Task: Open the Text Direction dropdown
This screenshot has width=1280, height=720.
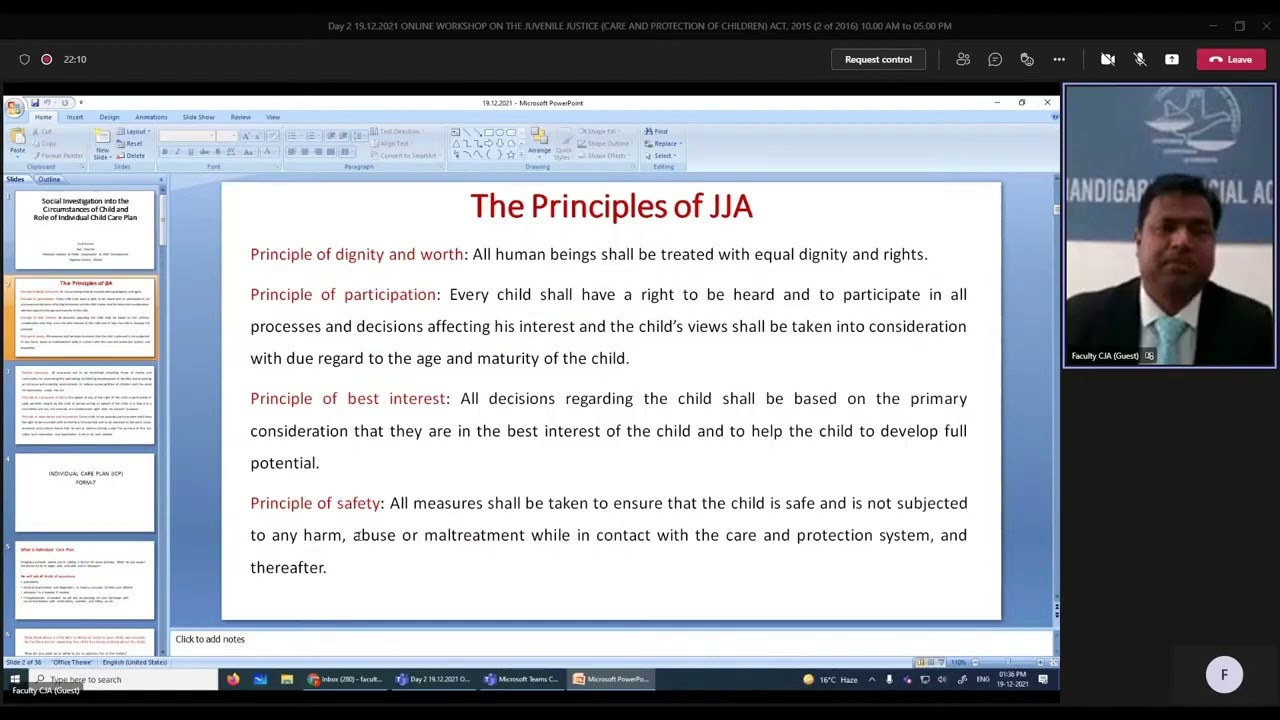Action: (x=397, y=132)
